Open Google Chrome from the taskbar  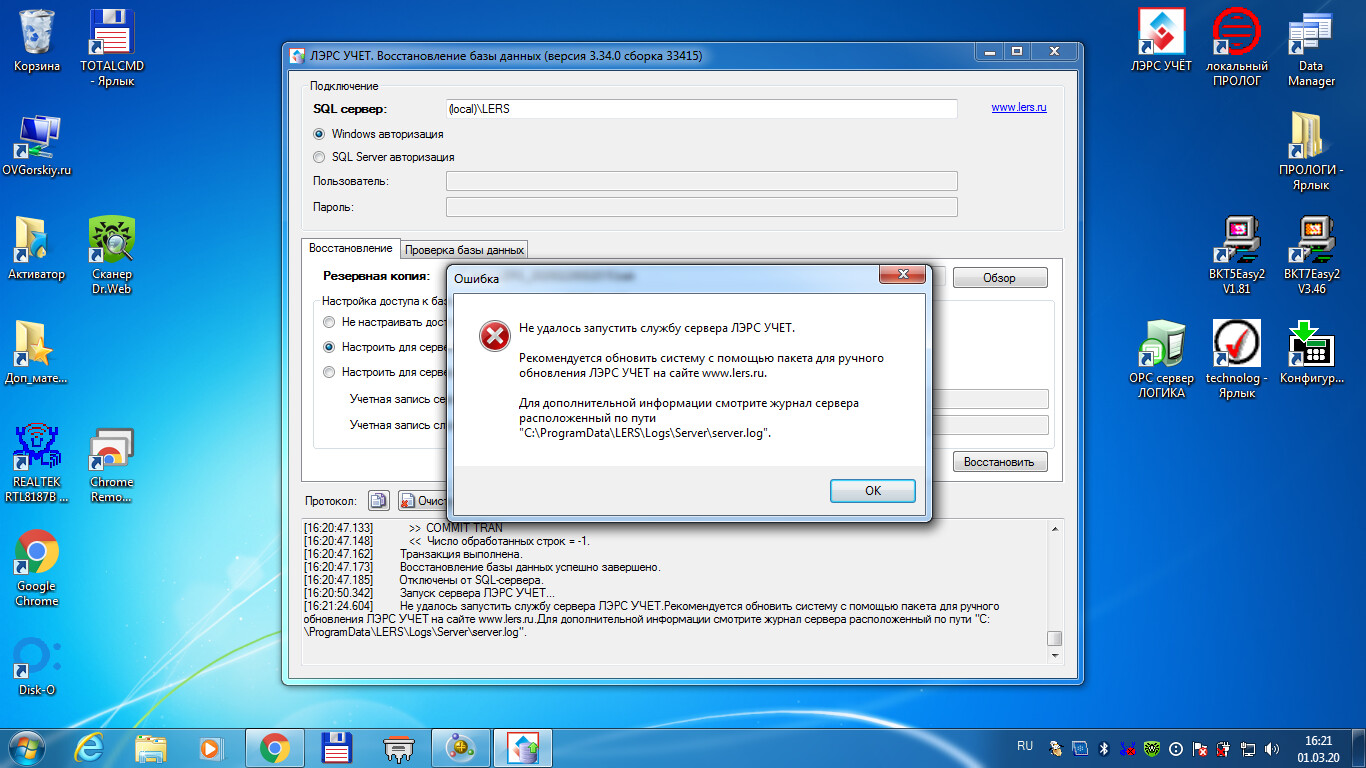pos(274,747)
